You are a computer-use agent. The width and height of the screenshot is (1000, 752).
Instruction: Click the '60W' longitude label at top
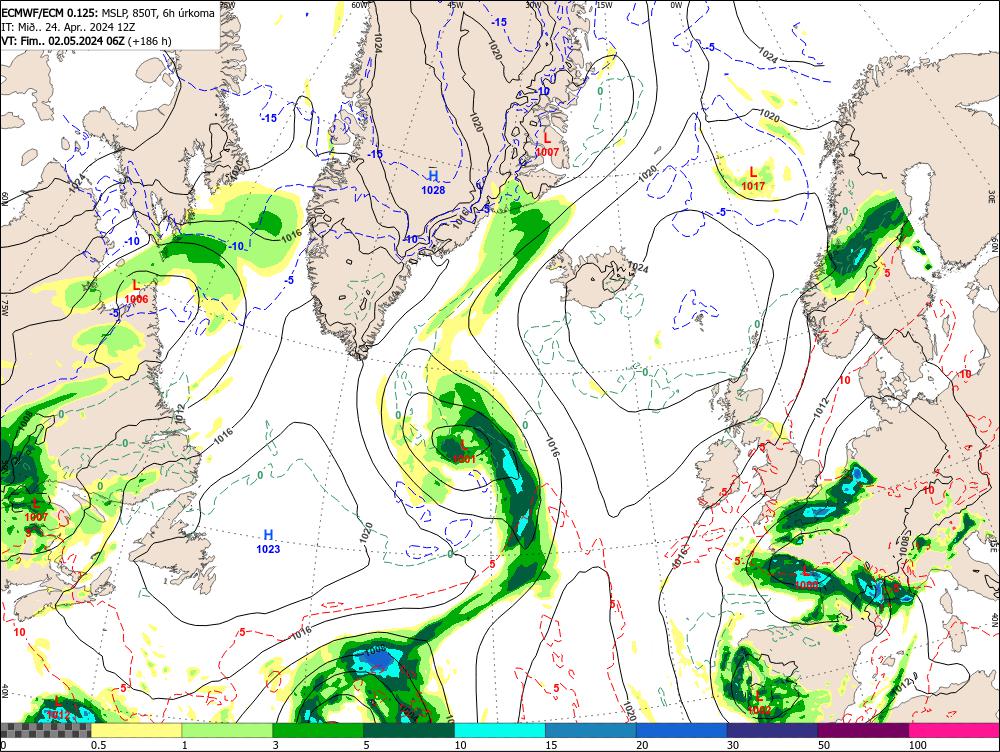(360, 5)
